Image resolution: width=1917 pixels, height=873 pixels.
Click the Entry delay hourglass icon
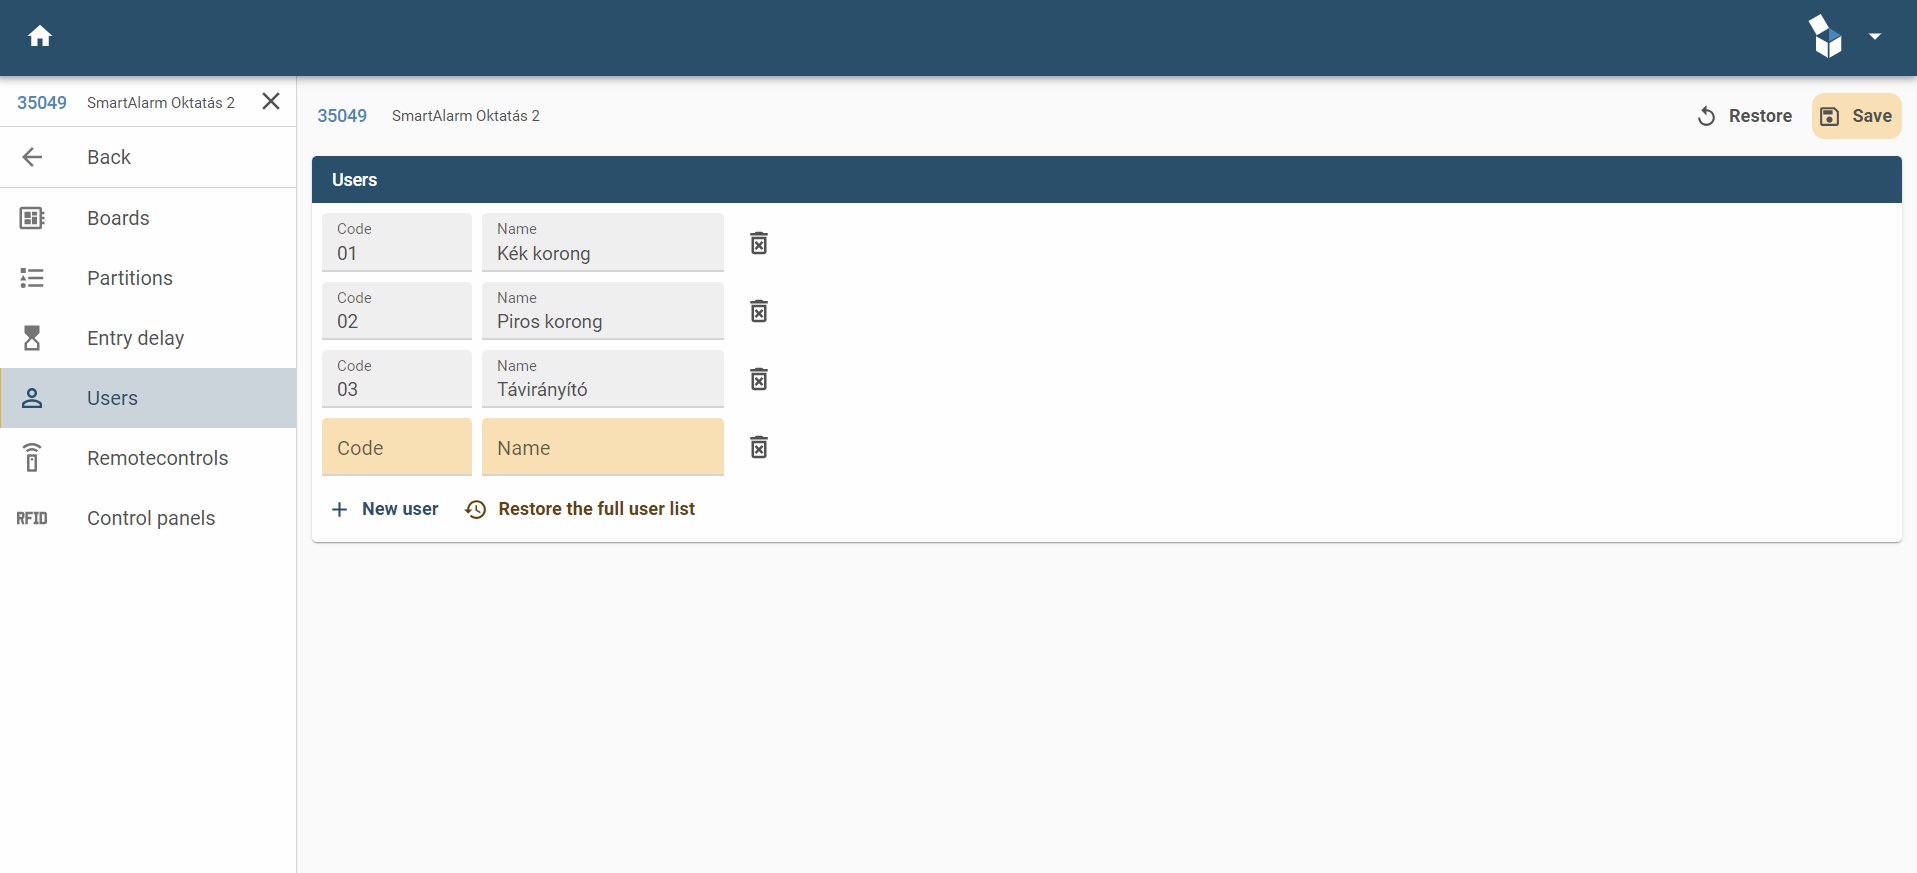coord(32,338)
